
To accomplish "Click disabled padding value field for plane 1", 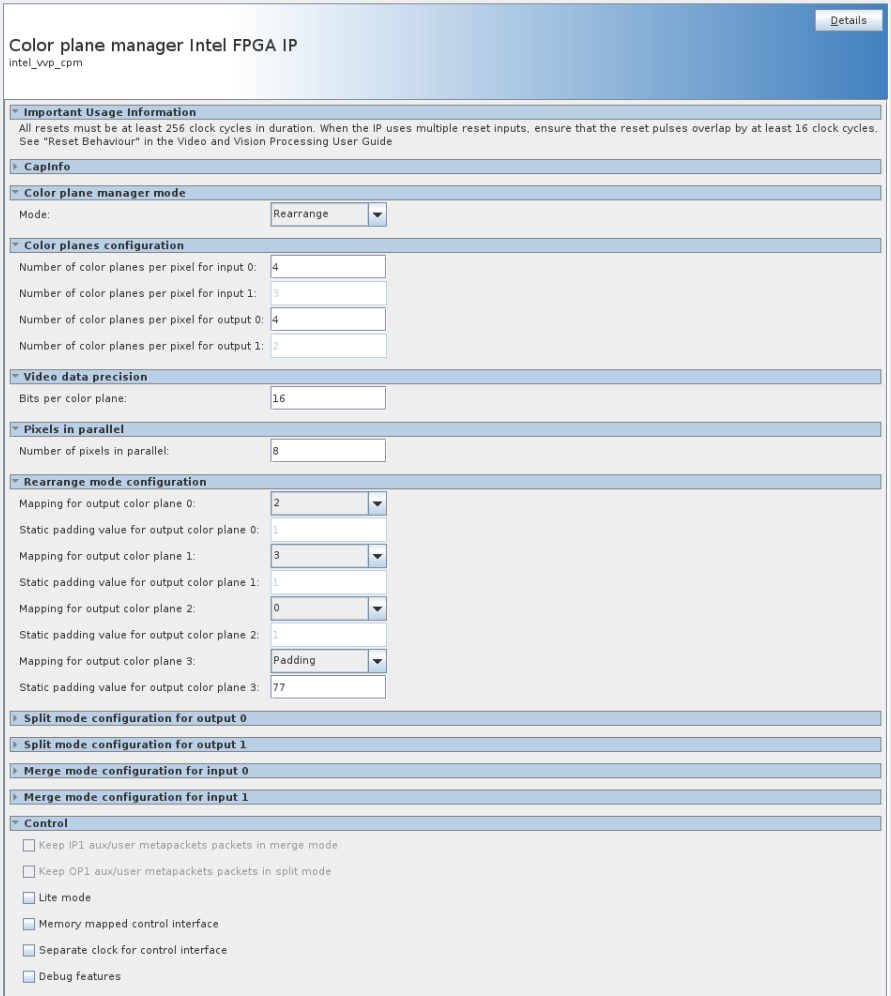I will tap(328, 582).
